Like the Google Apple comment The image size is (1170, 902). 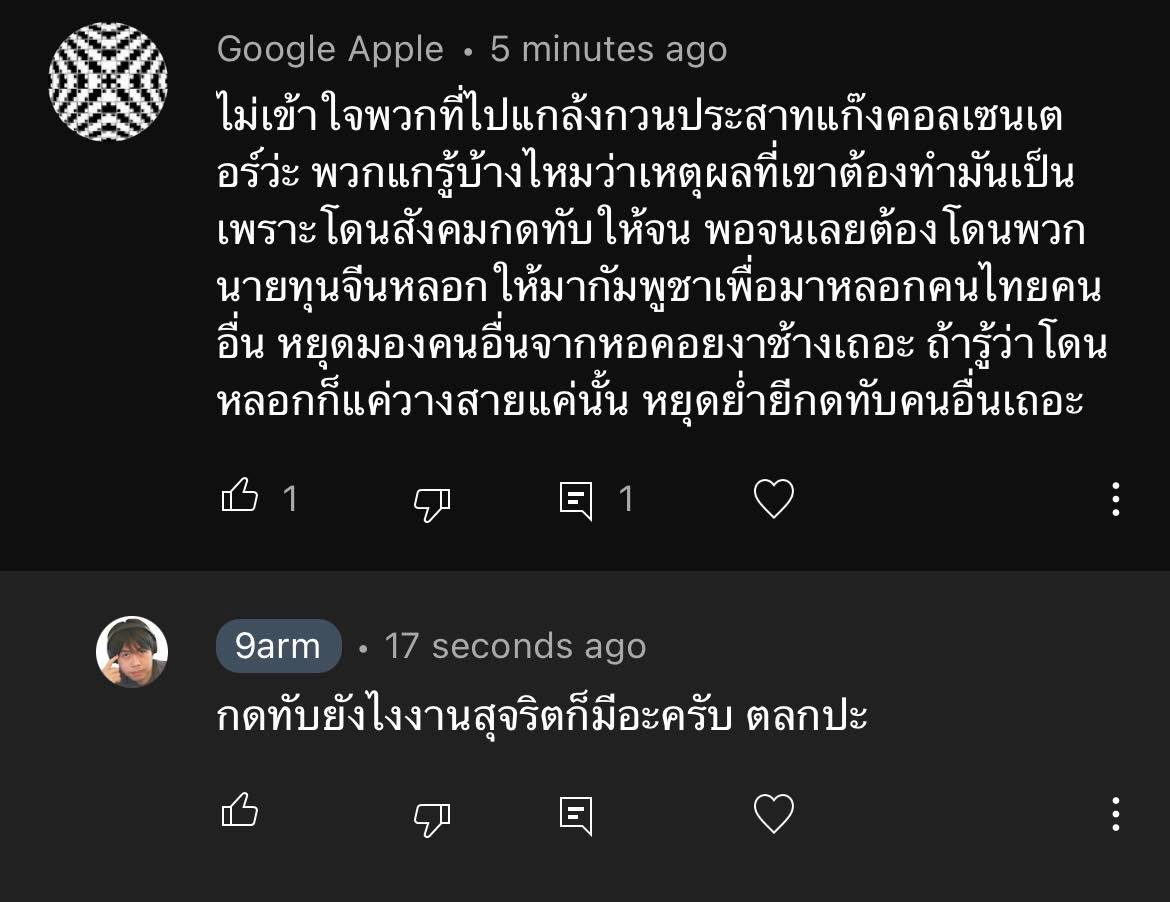(240, 495)
